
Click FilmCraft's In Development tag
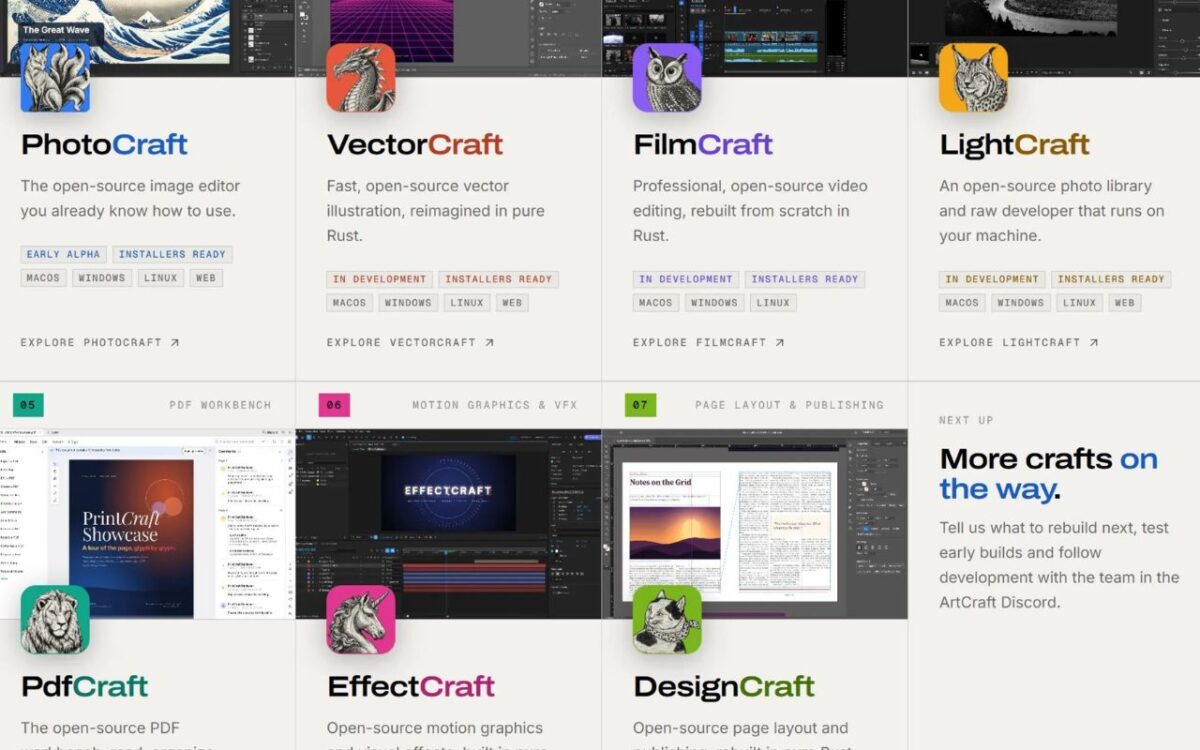[x=686, y=279]
